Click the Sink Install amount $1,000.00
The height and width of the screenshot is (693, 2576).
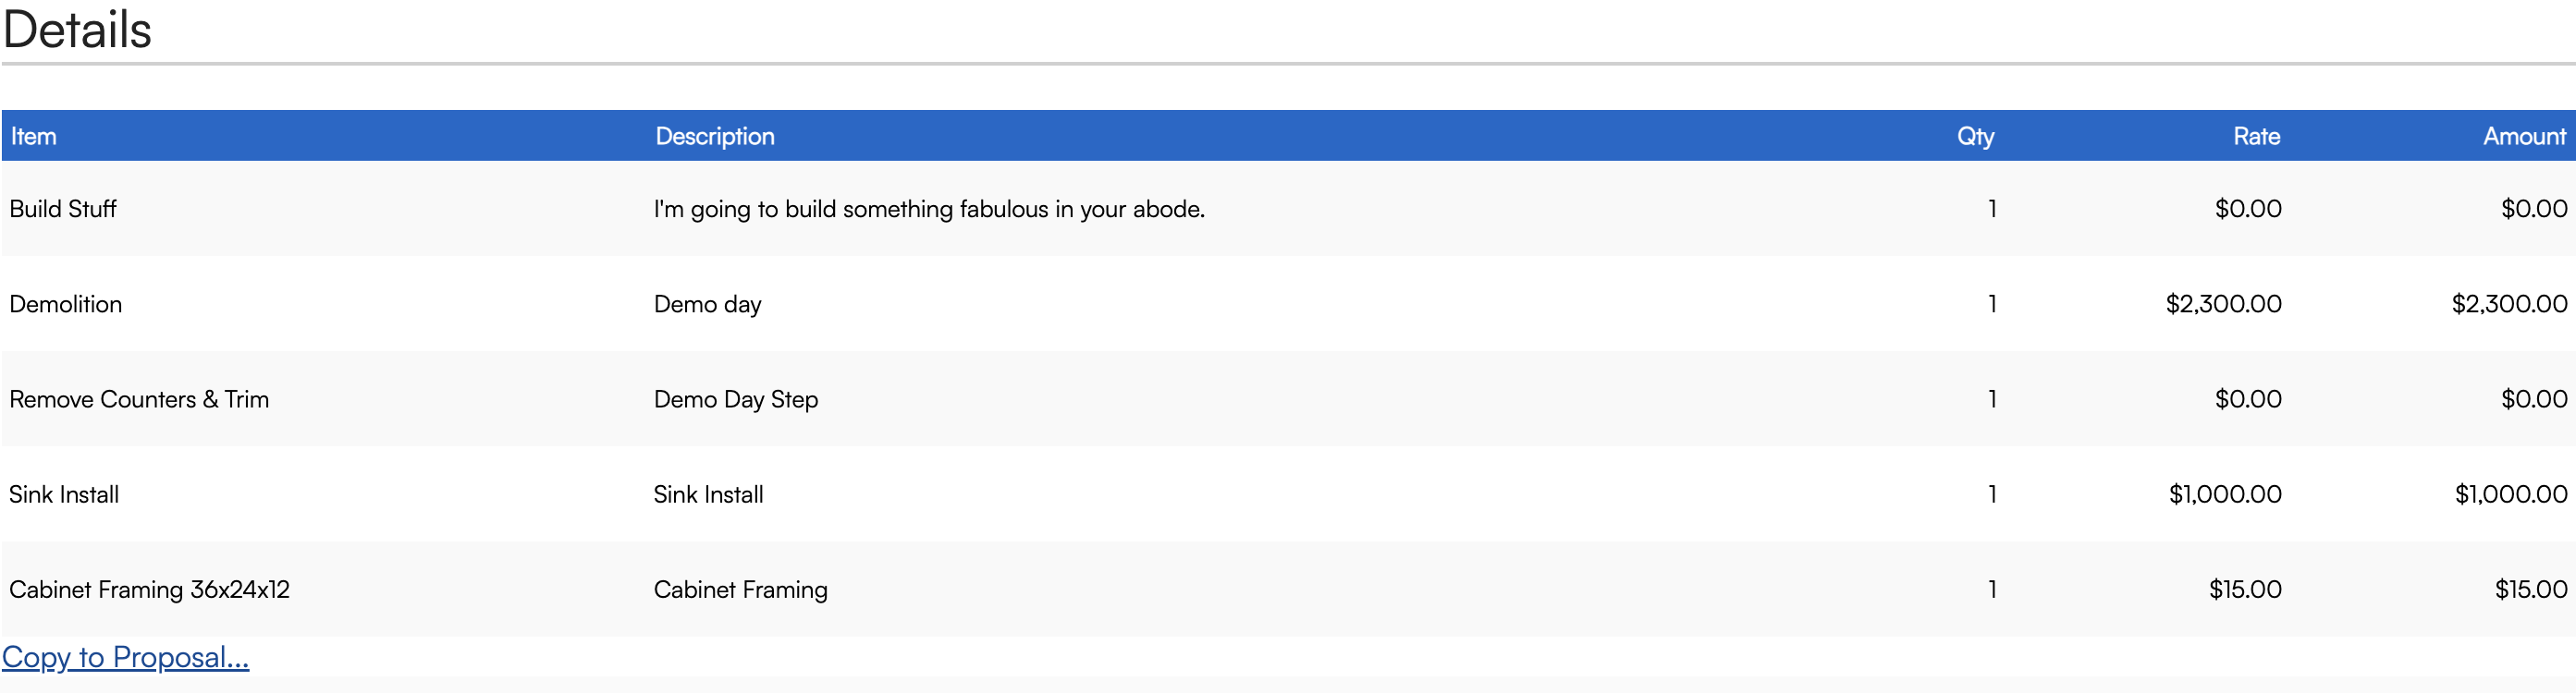click(2511, 494)
